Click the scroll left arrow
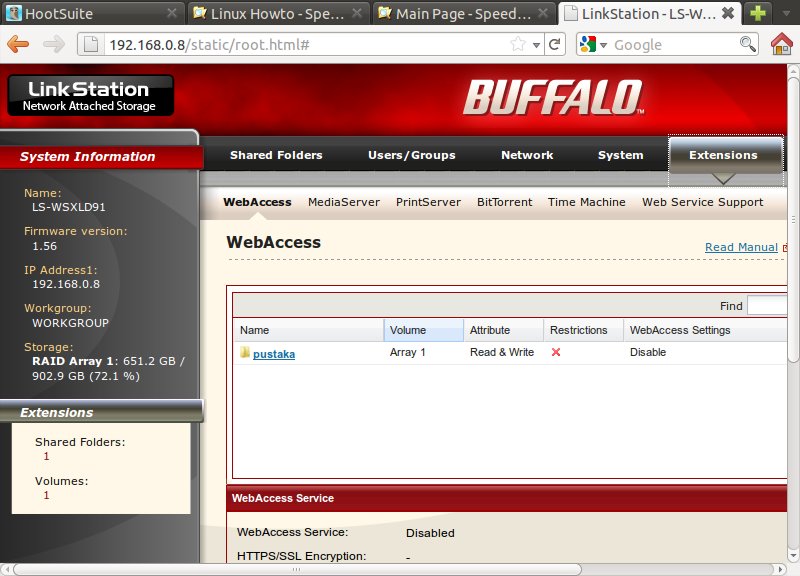 click(7, 569)
